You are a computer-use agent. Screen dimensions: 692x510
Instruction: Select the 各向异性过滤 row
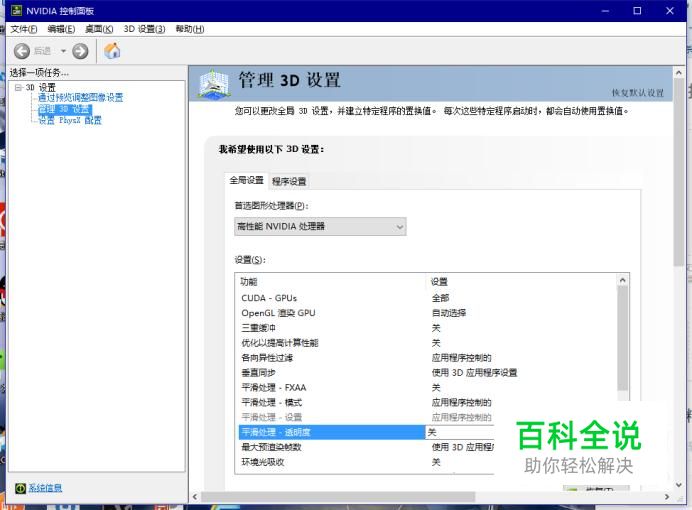click(429, 358)
